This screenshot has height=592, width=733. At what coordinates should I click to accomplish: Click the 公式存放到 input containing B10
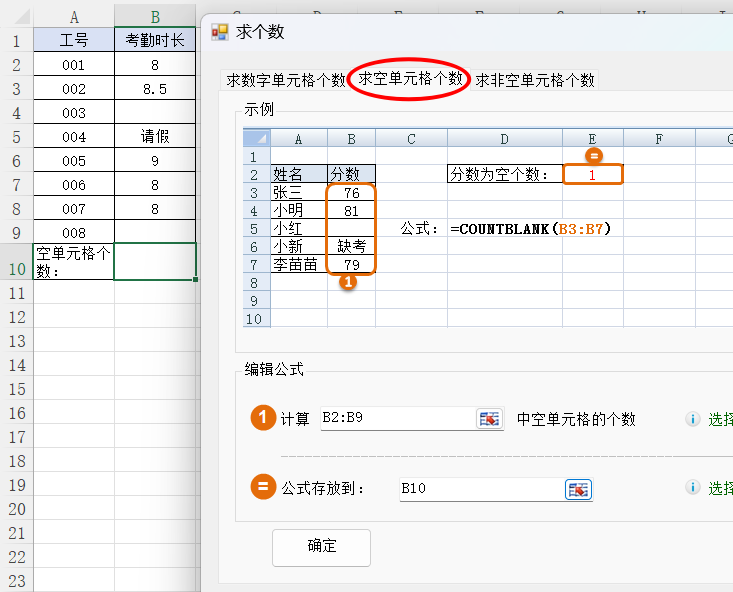point(480,489)
